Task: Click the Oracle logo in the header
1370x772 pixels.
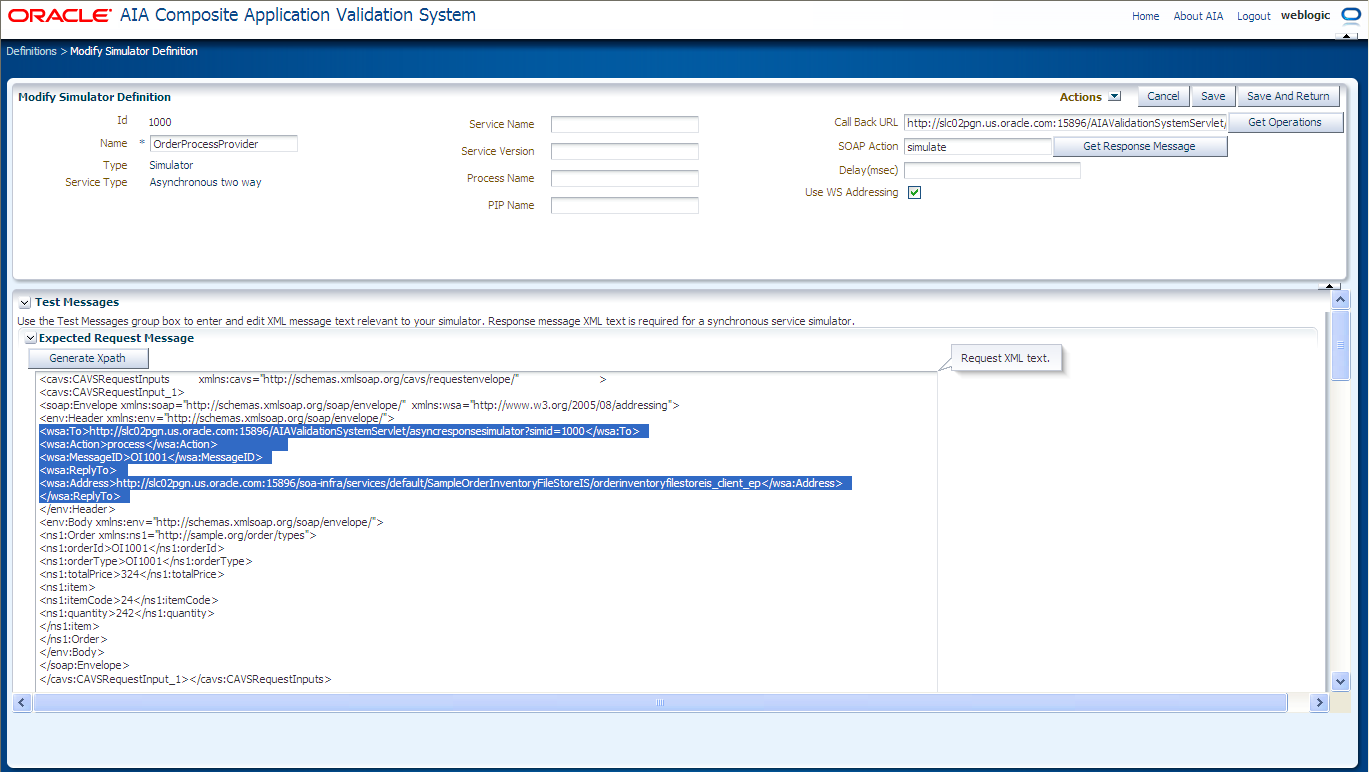Action: 60,16
